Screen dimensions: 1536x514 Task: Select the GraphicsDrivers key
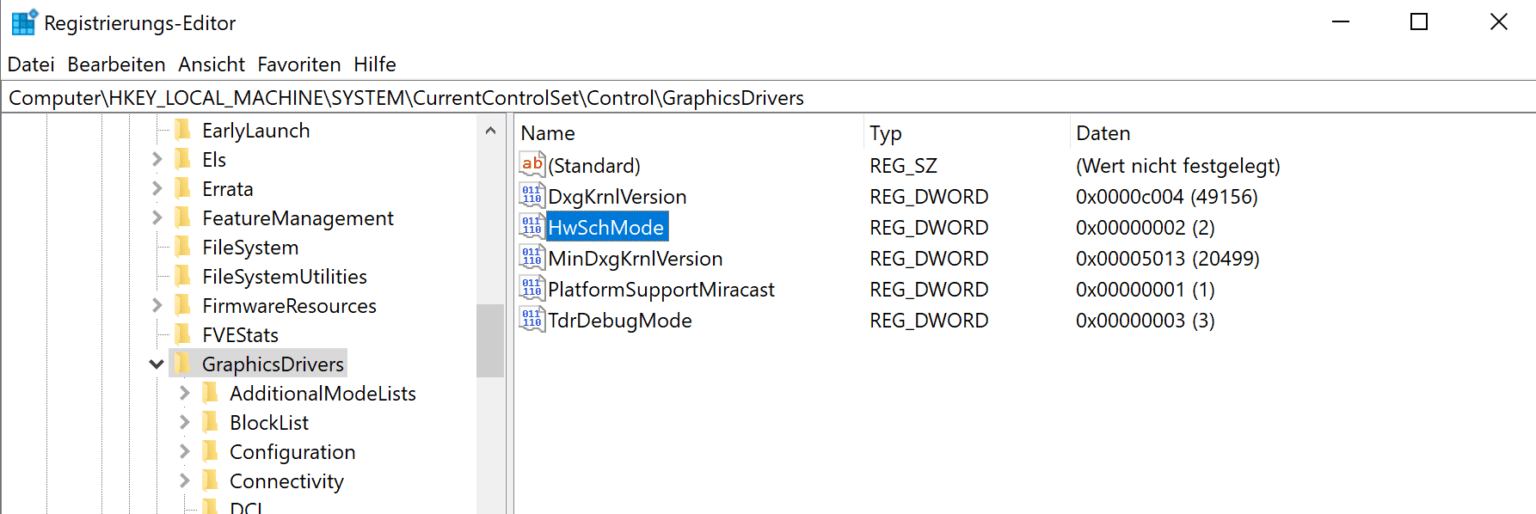coord(273,364)
